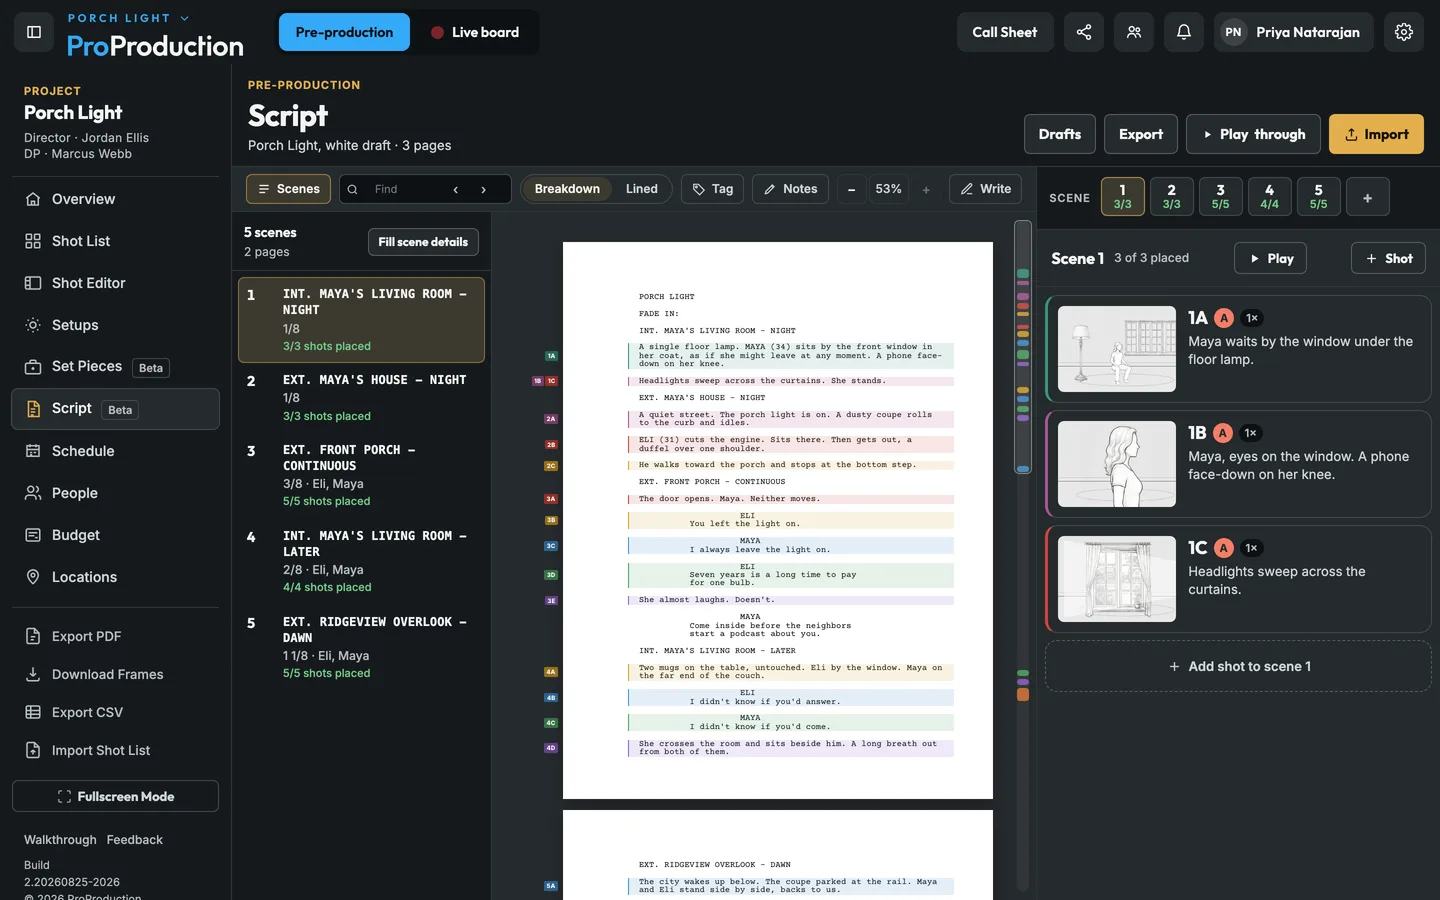Open Call Sheet
The height and width of the screenshot is (900, 1440).
pos(1004,32)
